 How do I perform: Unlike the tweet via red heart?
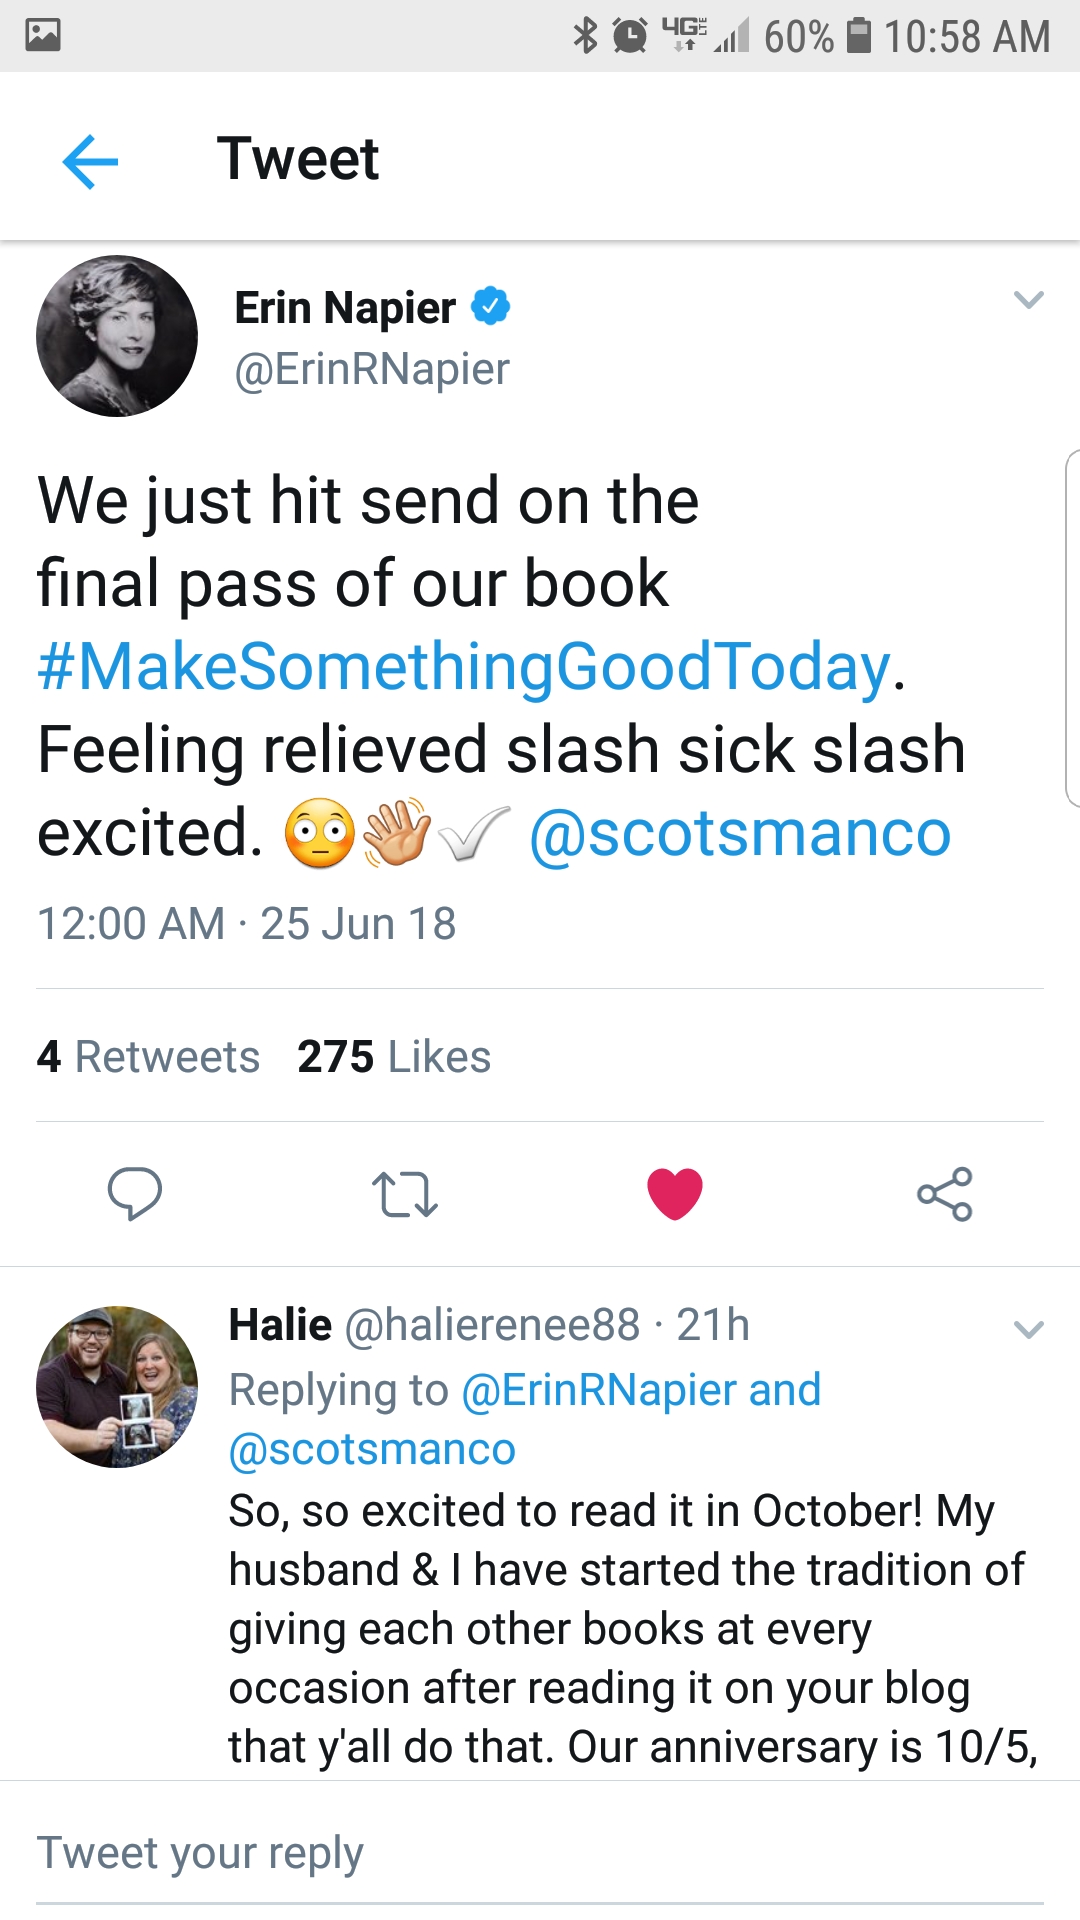tap(675, 1194)
